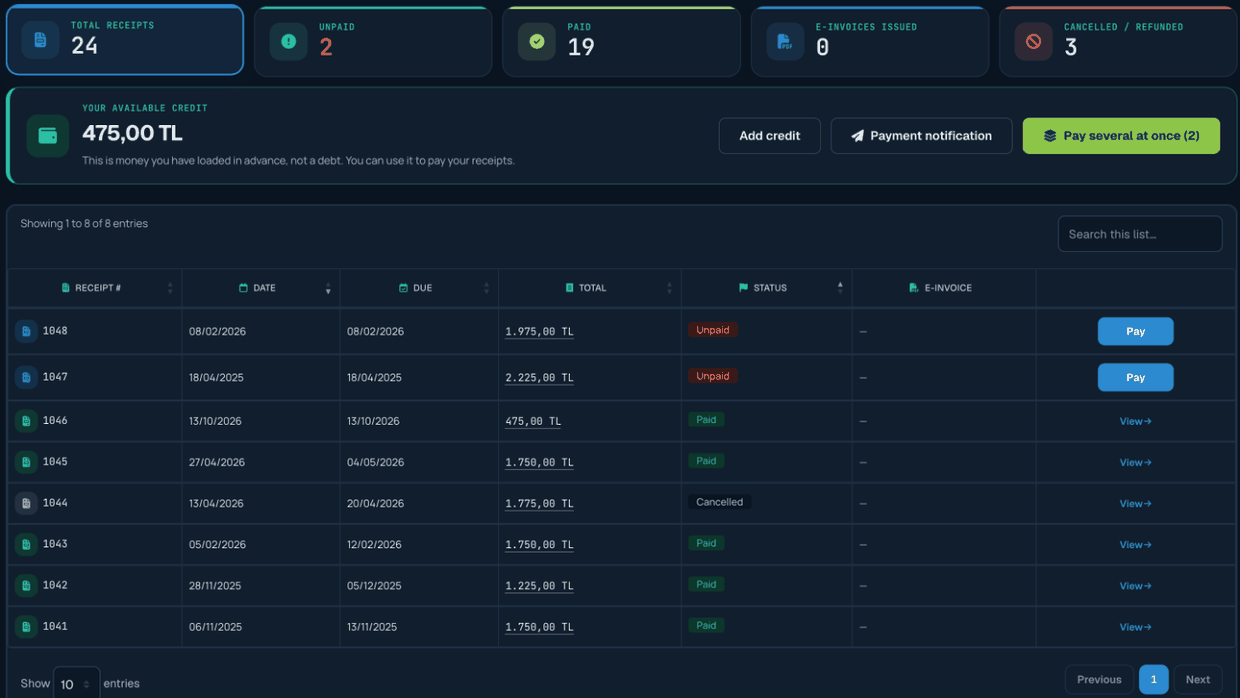Open Payment notification
The width and height of the screenshot is (1240, 698).
point(921,136)
